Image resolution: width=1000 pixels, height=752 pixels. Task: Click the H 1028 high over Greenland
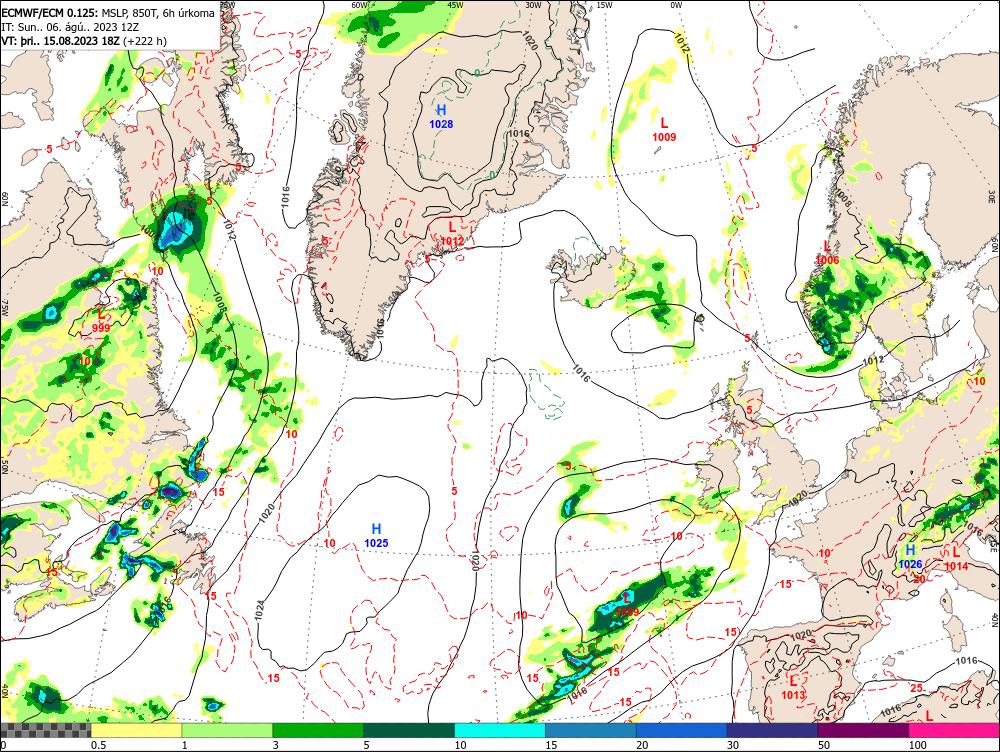(441, 117)
